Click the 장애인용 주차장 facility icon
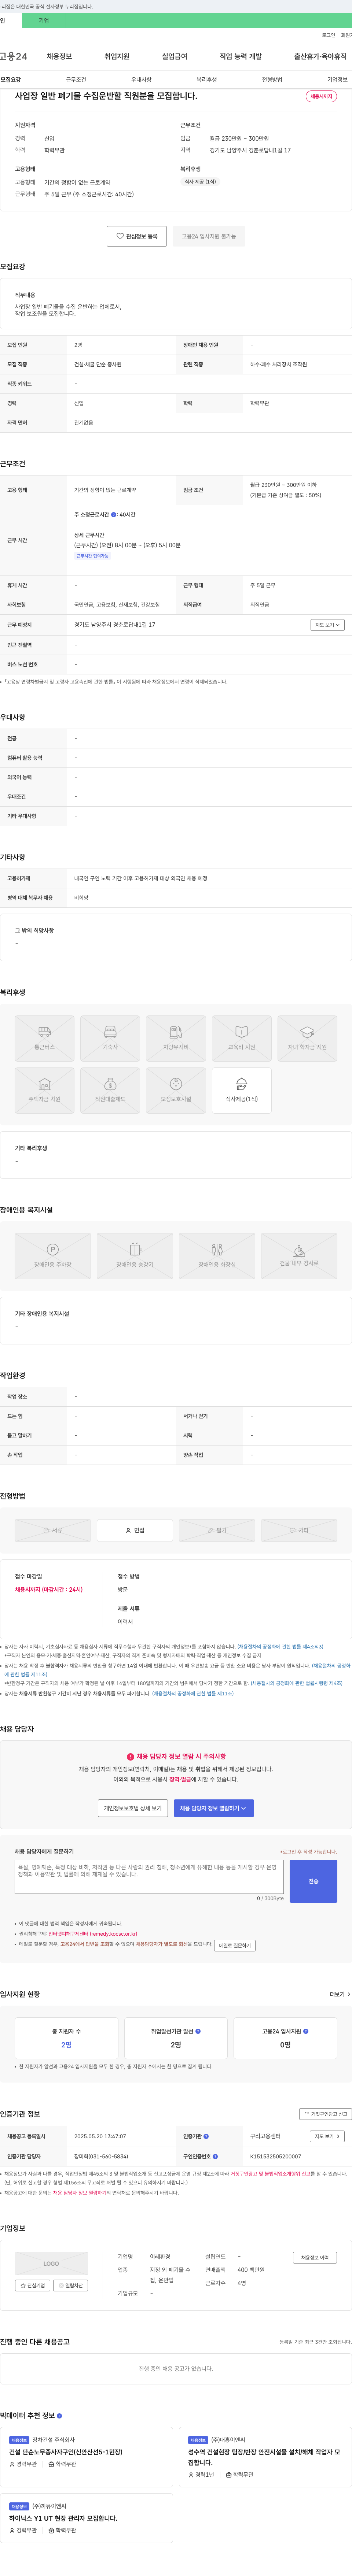 point(53,1256)
